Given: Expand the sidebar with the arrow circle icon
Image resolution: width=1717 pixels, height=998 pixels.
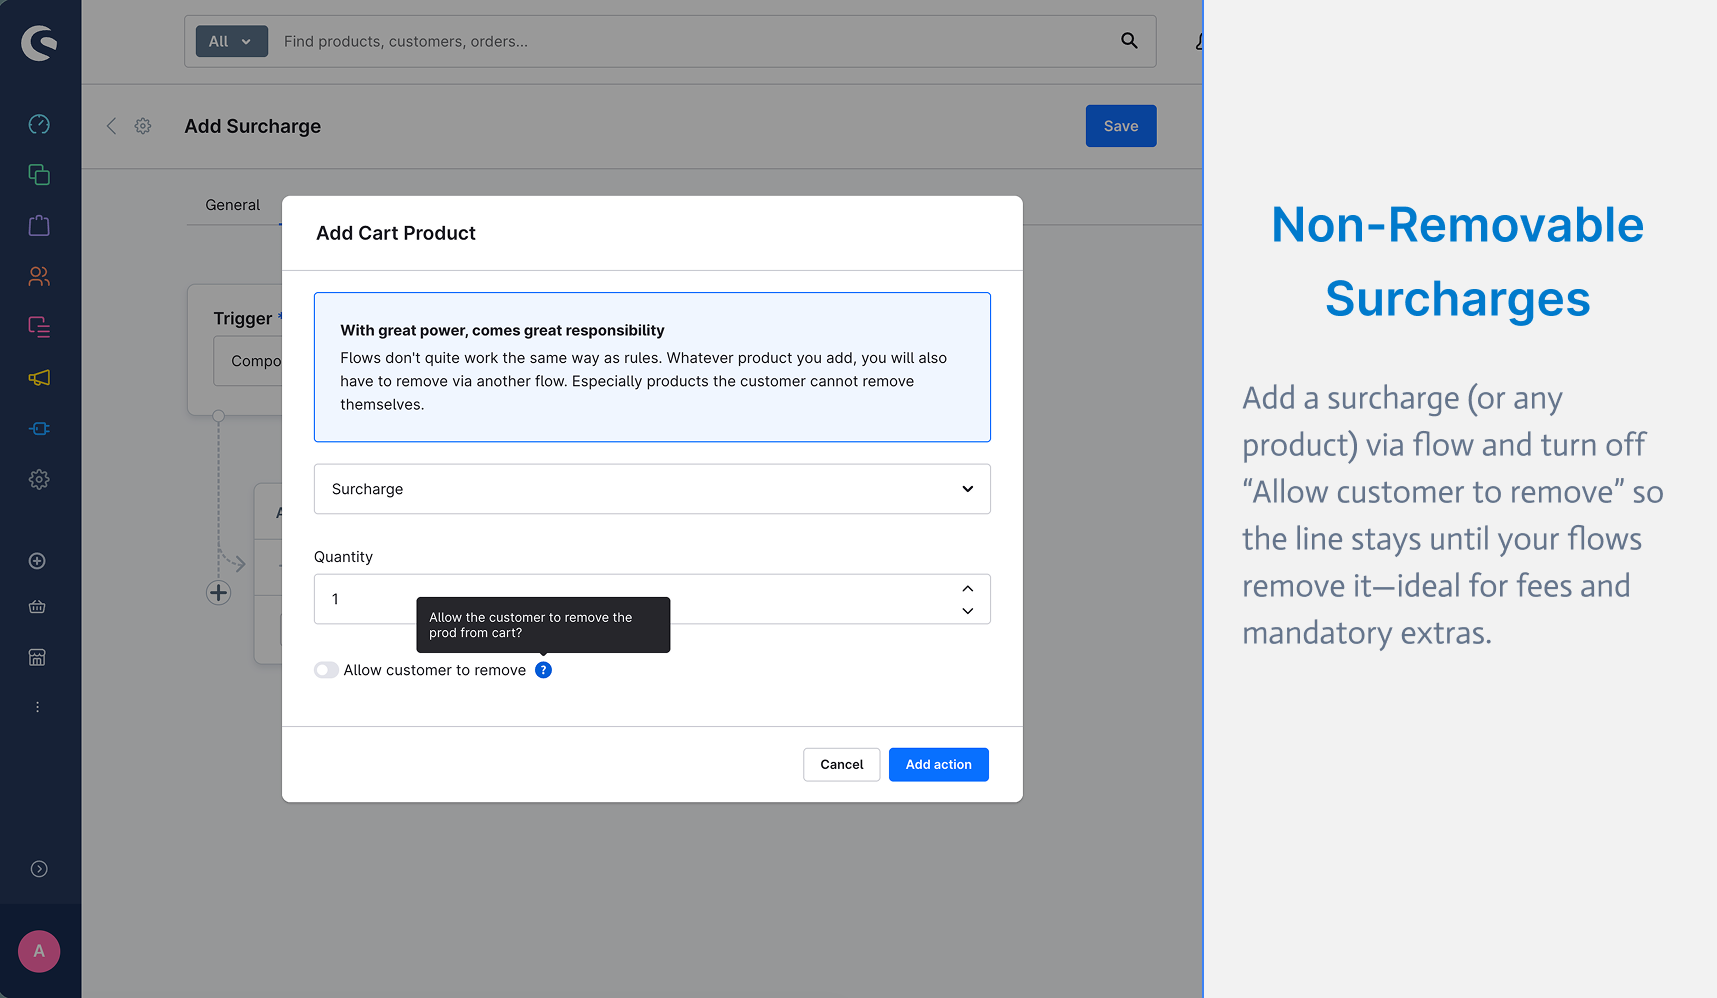Looking at the screenshot, I should pos(39,869).
